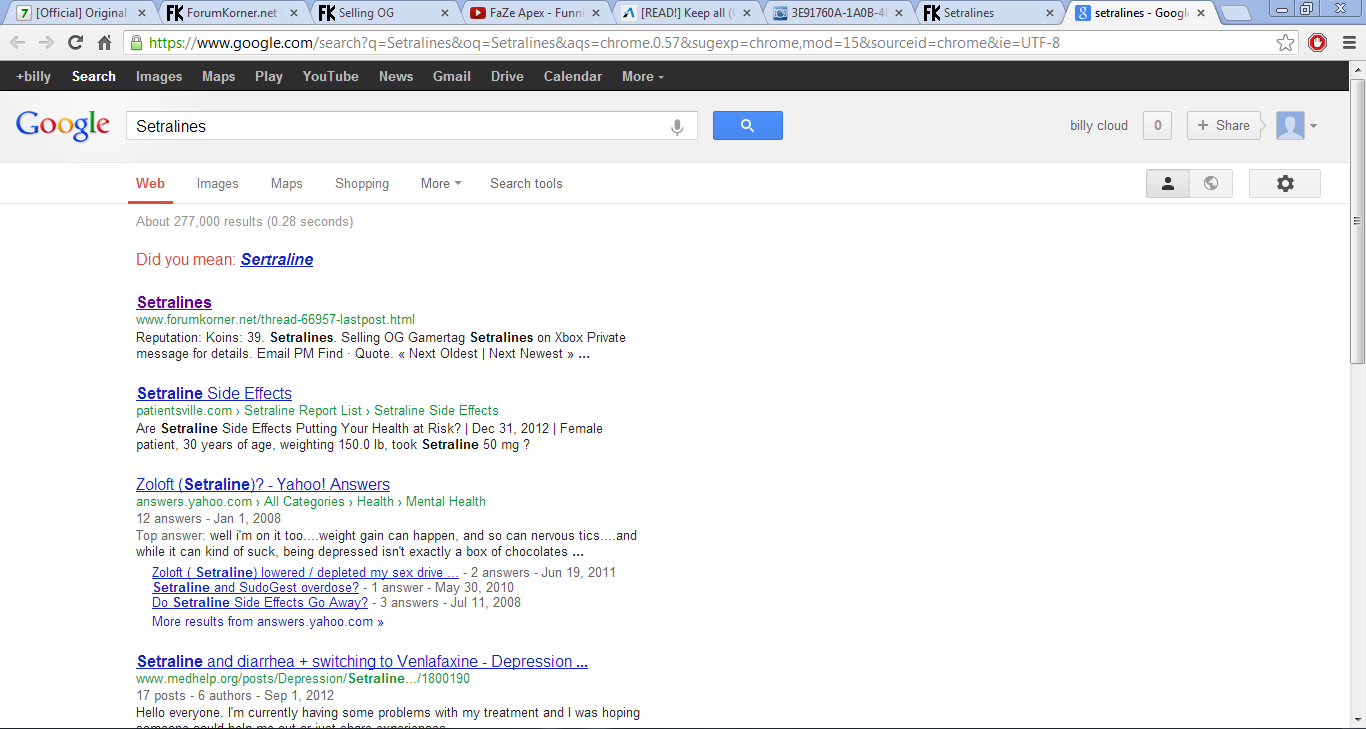The height and width of the screenshot is (729, 1366).
Task: Select the Maps results tab below search box
Action: point(286,183)
